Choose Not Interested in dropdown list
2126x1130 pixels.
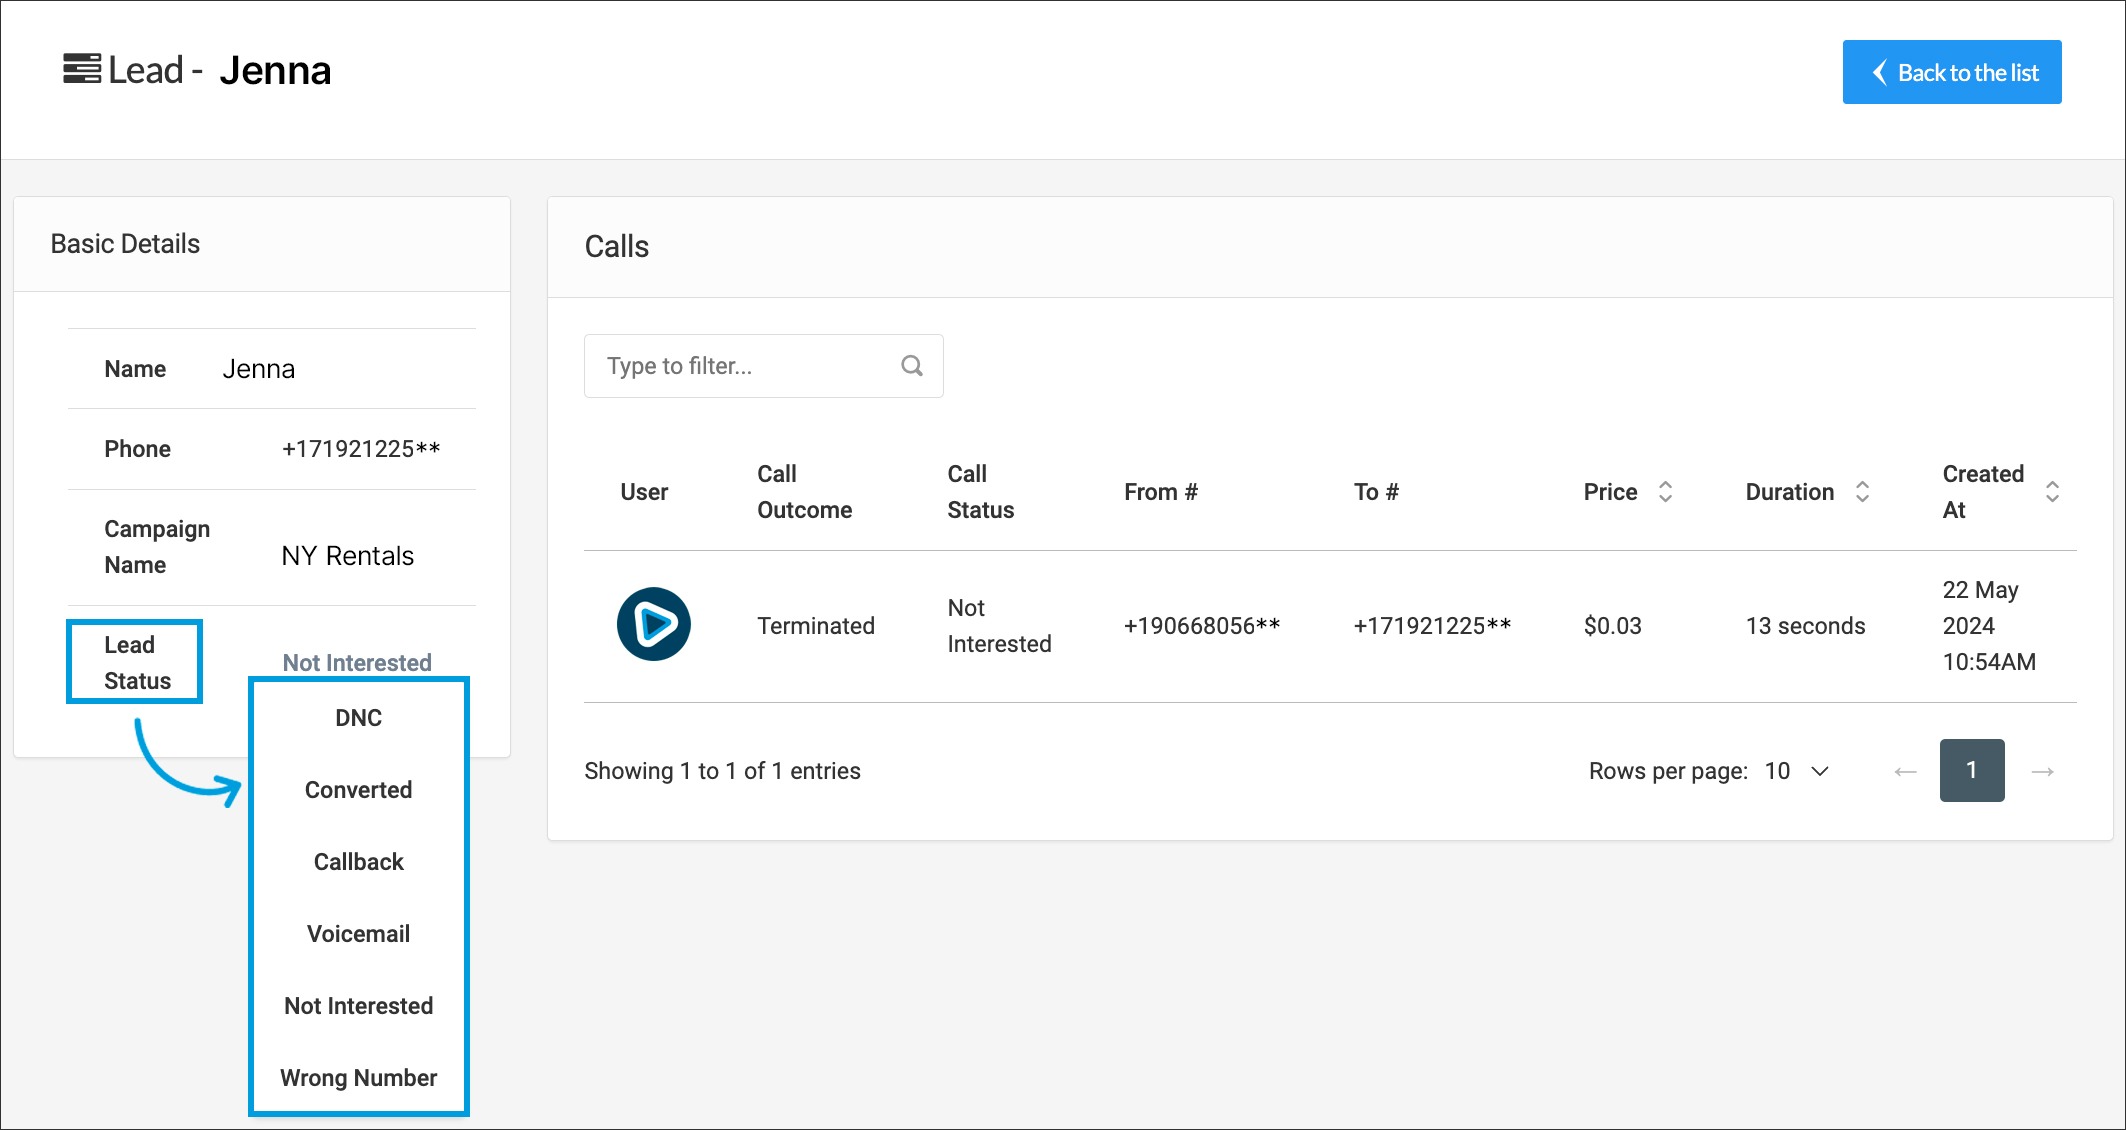click(x=358, y=1006)
